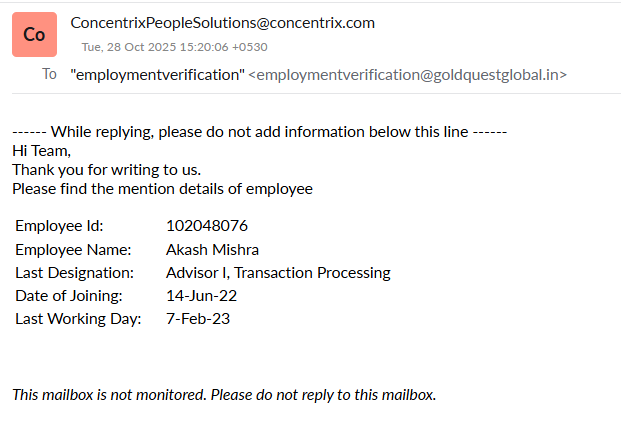
Task: Click the "Please find the mention details" line
Action: (x=162, y=188)
